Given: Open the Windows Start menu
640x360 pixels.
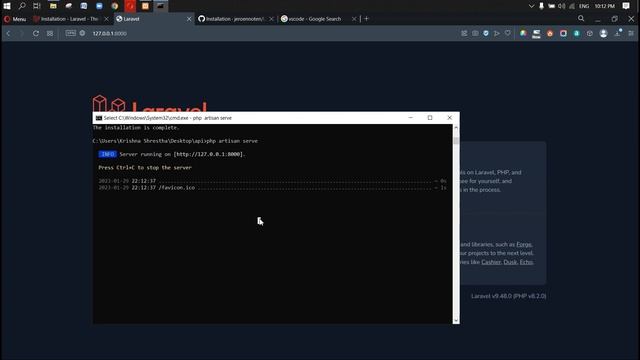Looking at the screenshot, I should pos(7,6).
